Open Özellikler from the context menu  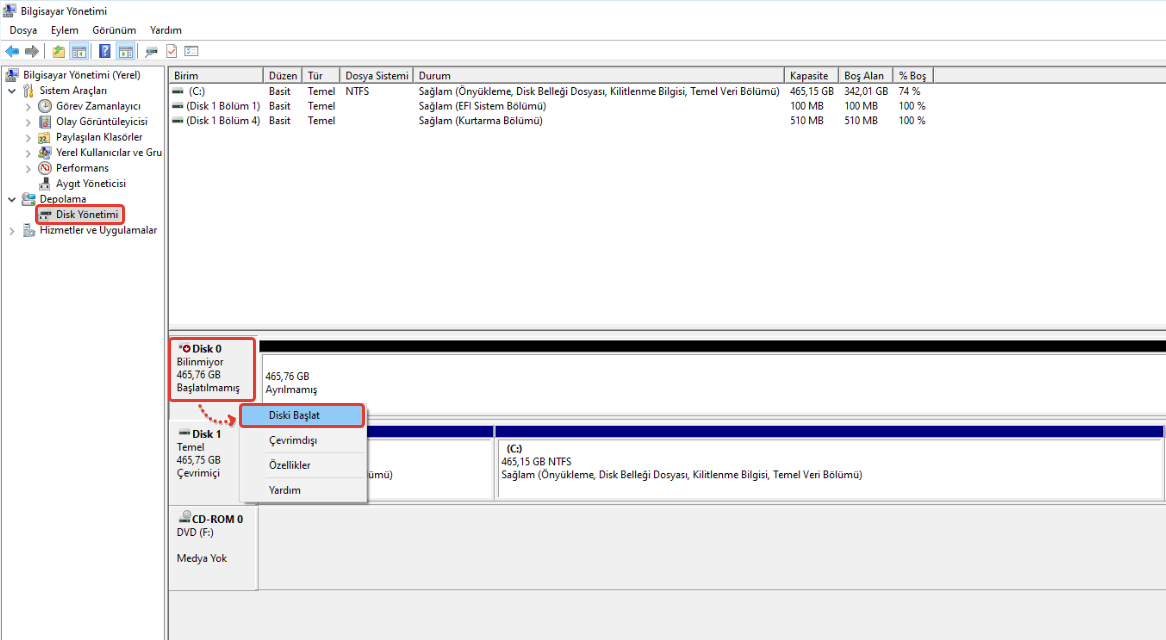(289, 466)
